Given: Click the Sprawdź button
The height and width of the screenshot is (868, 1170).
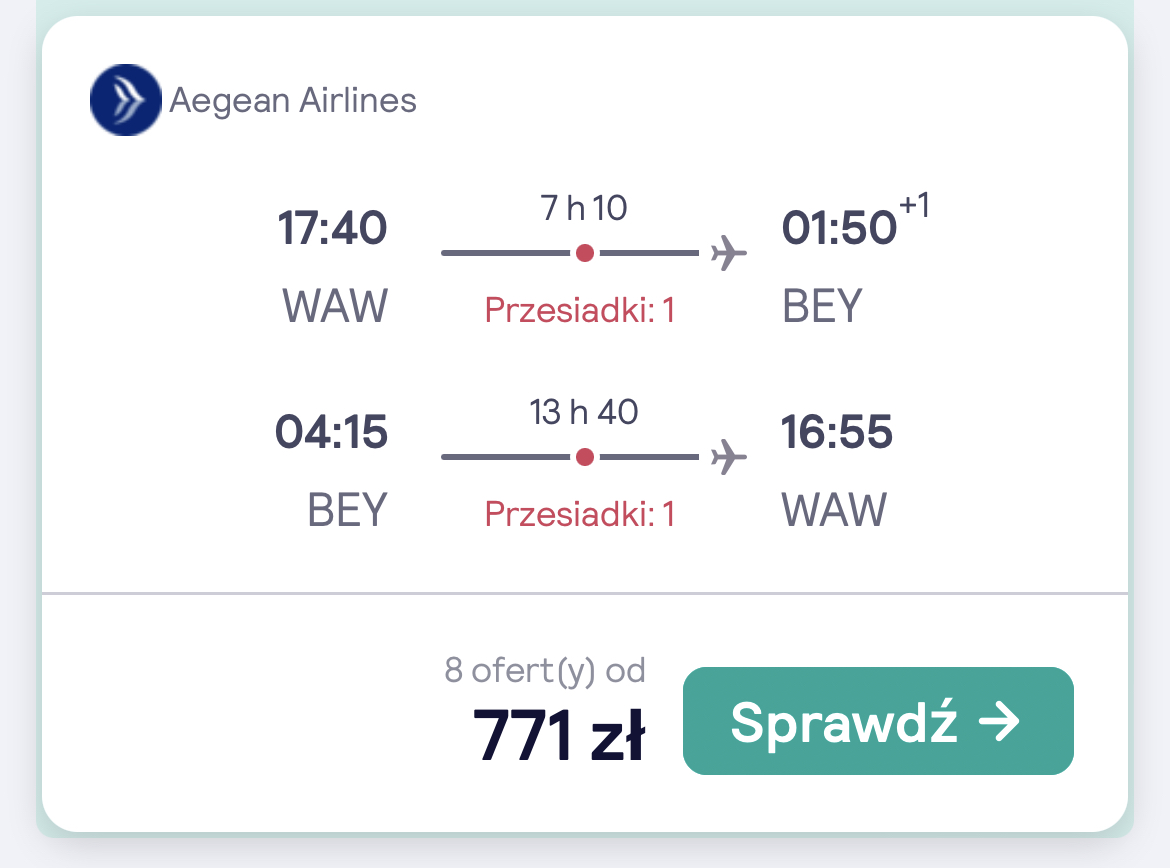Looking at the screenshot, I should (x=878, y=721).
